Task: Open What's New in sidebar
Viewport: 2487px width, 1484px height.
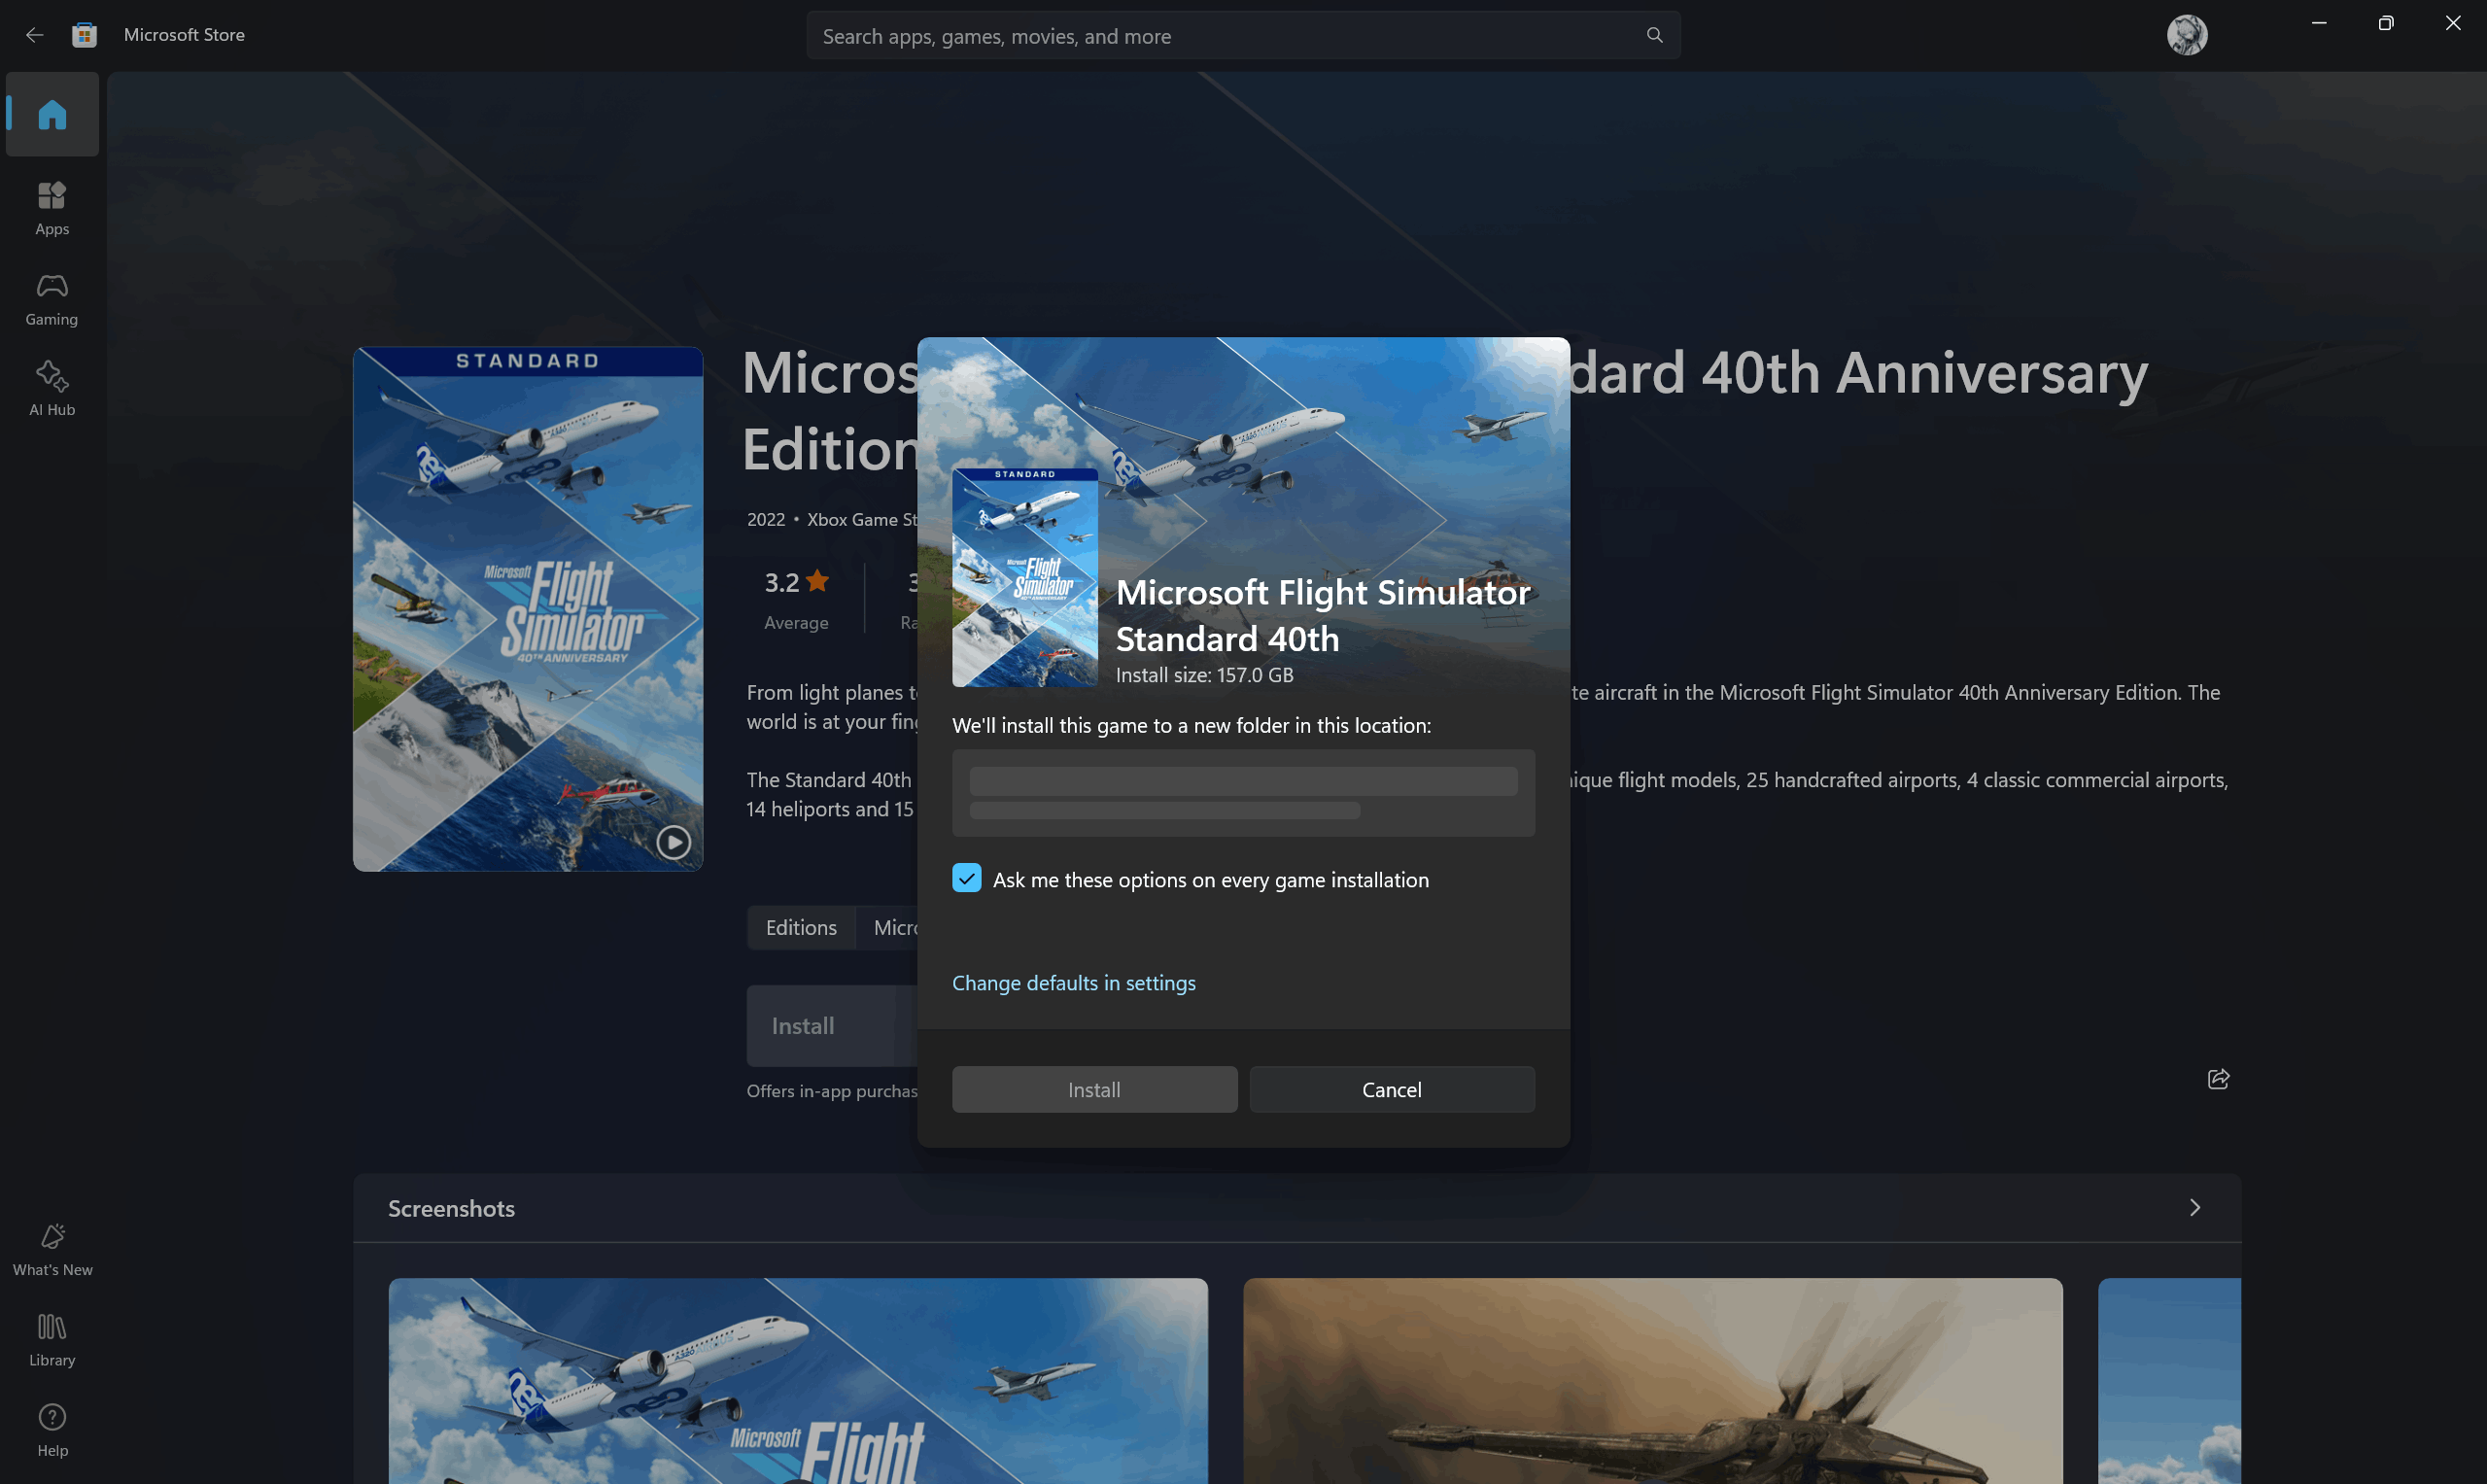Action: (52, 1248)
